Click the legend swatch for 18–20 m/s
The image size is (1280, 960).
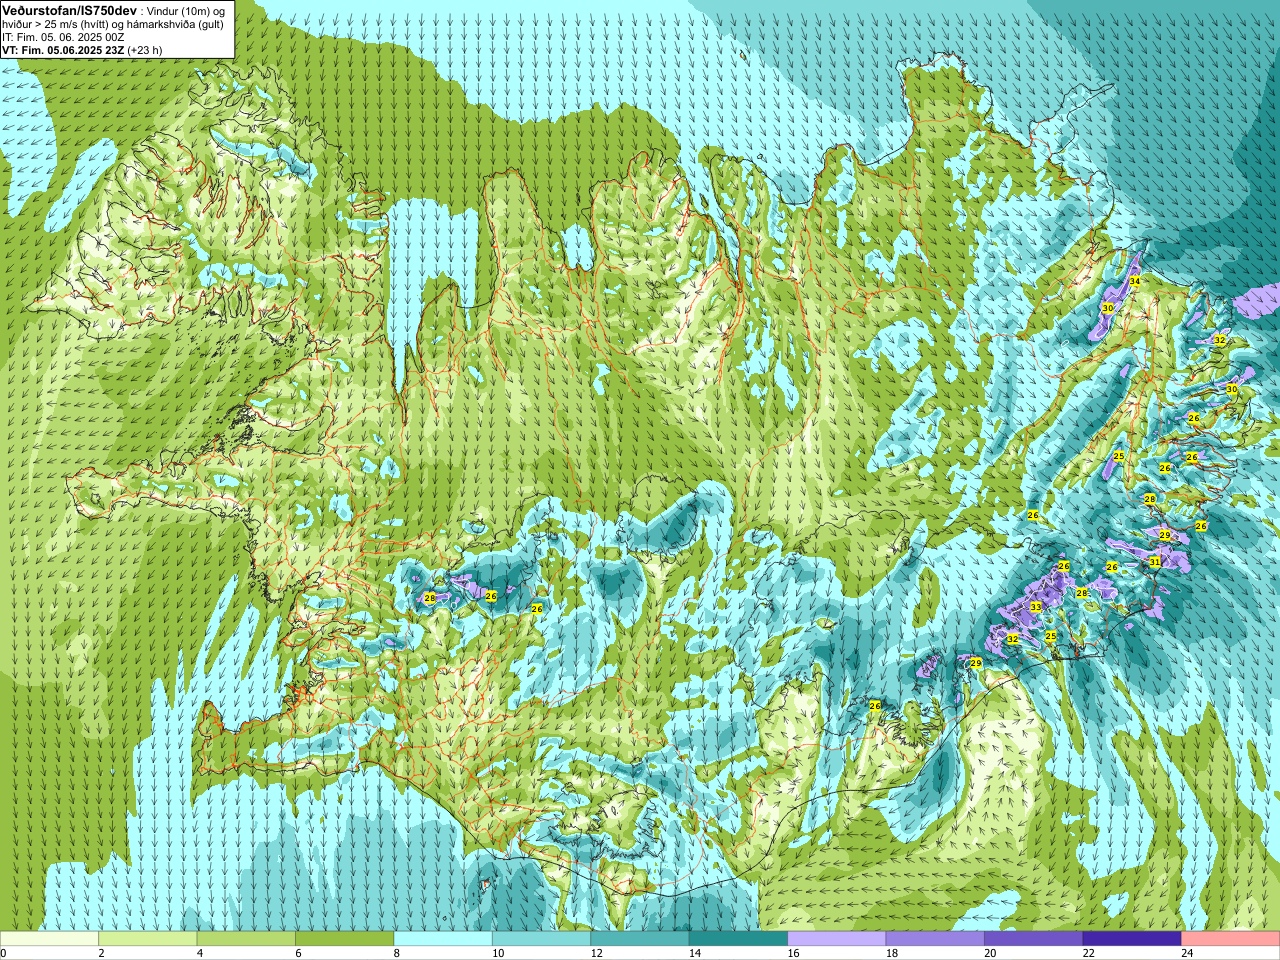[935, 939]
